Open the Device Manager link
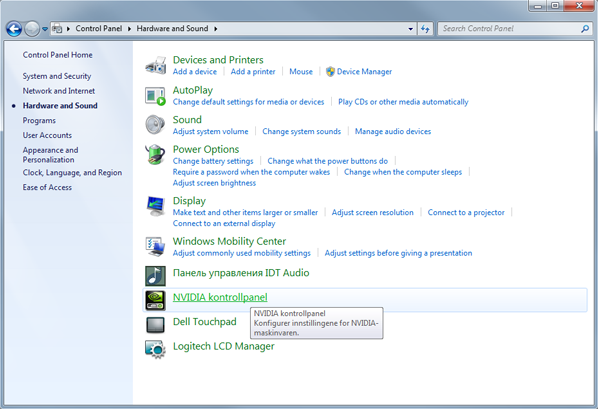Image resolution: width=598 pixels, height=409 pixels. coord(364,72)
